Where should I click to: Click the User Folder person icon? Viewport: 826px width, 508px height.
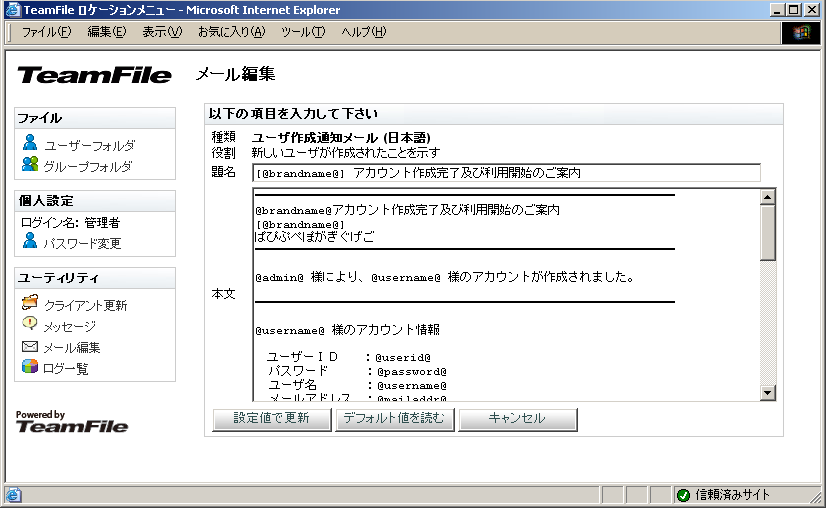[30, 144]
